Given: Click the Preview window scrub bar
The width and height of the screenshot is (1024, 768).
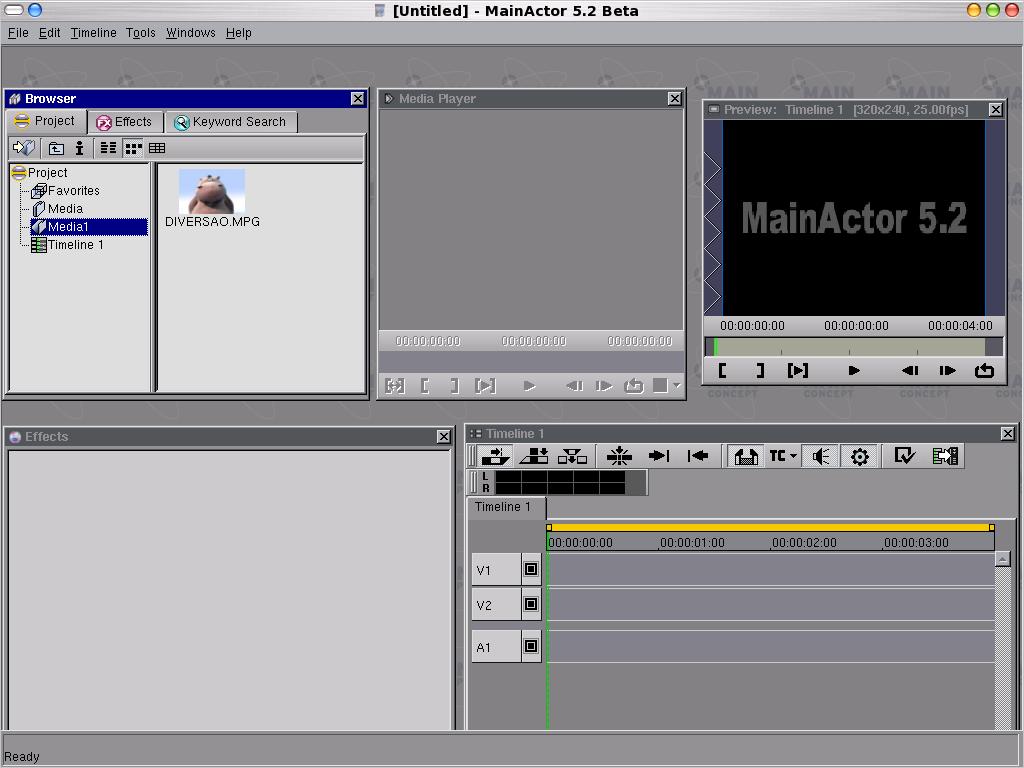Looking at the screenshot, I should point(854,347).
